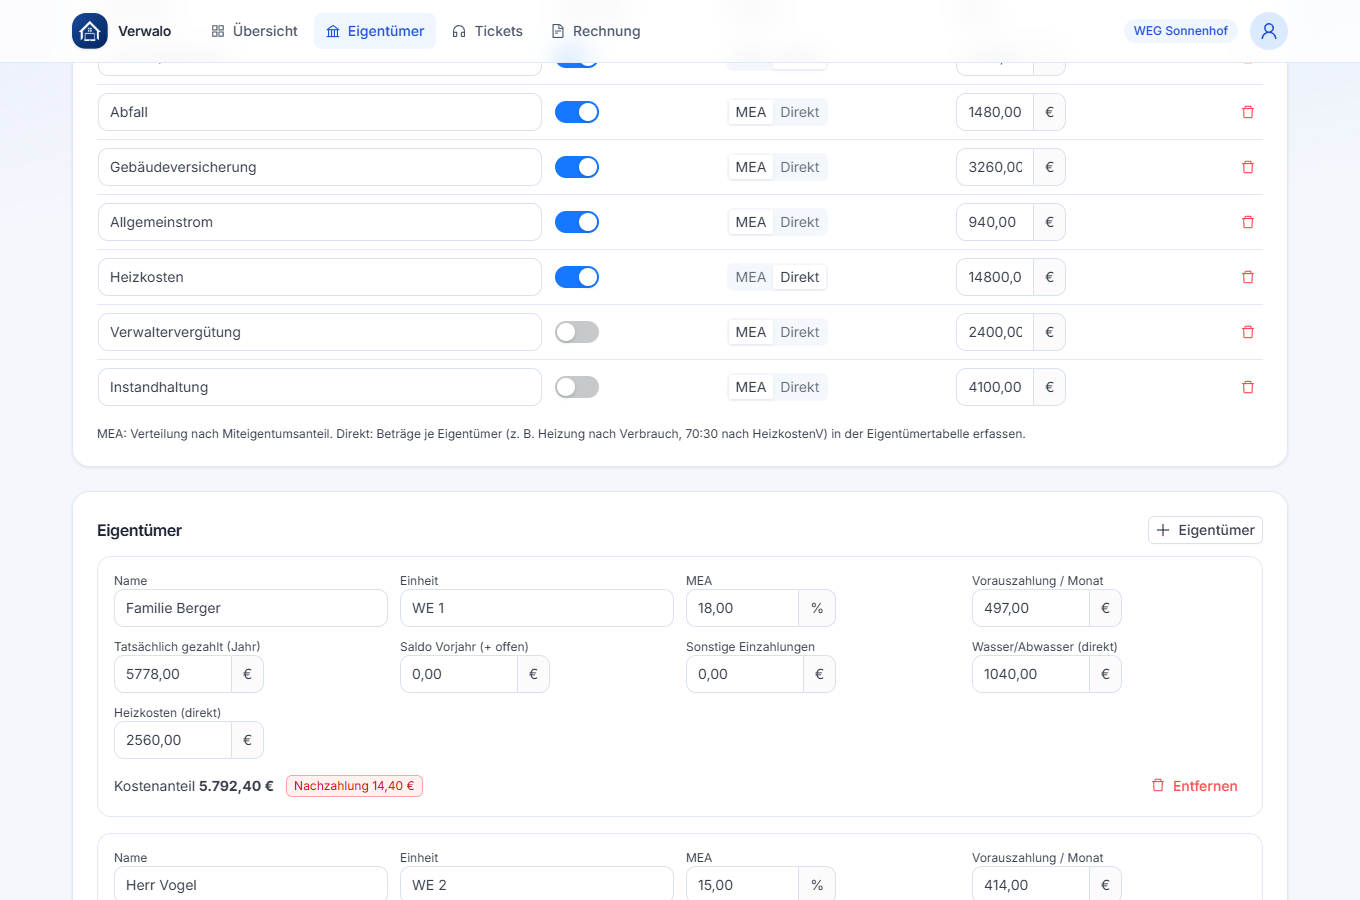Delete the Heizkosten cost row
This screenshot has height=900, width=1360.
coord(1248,277)
